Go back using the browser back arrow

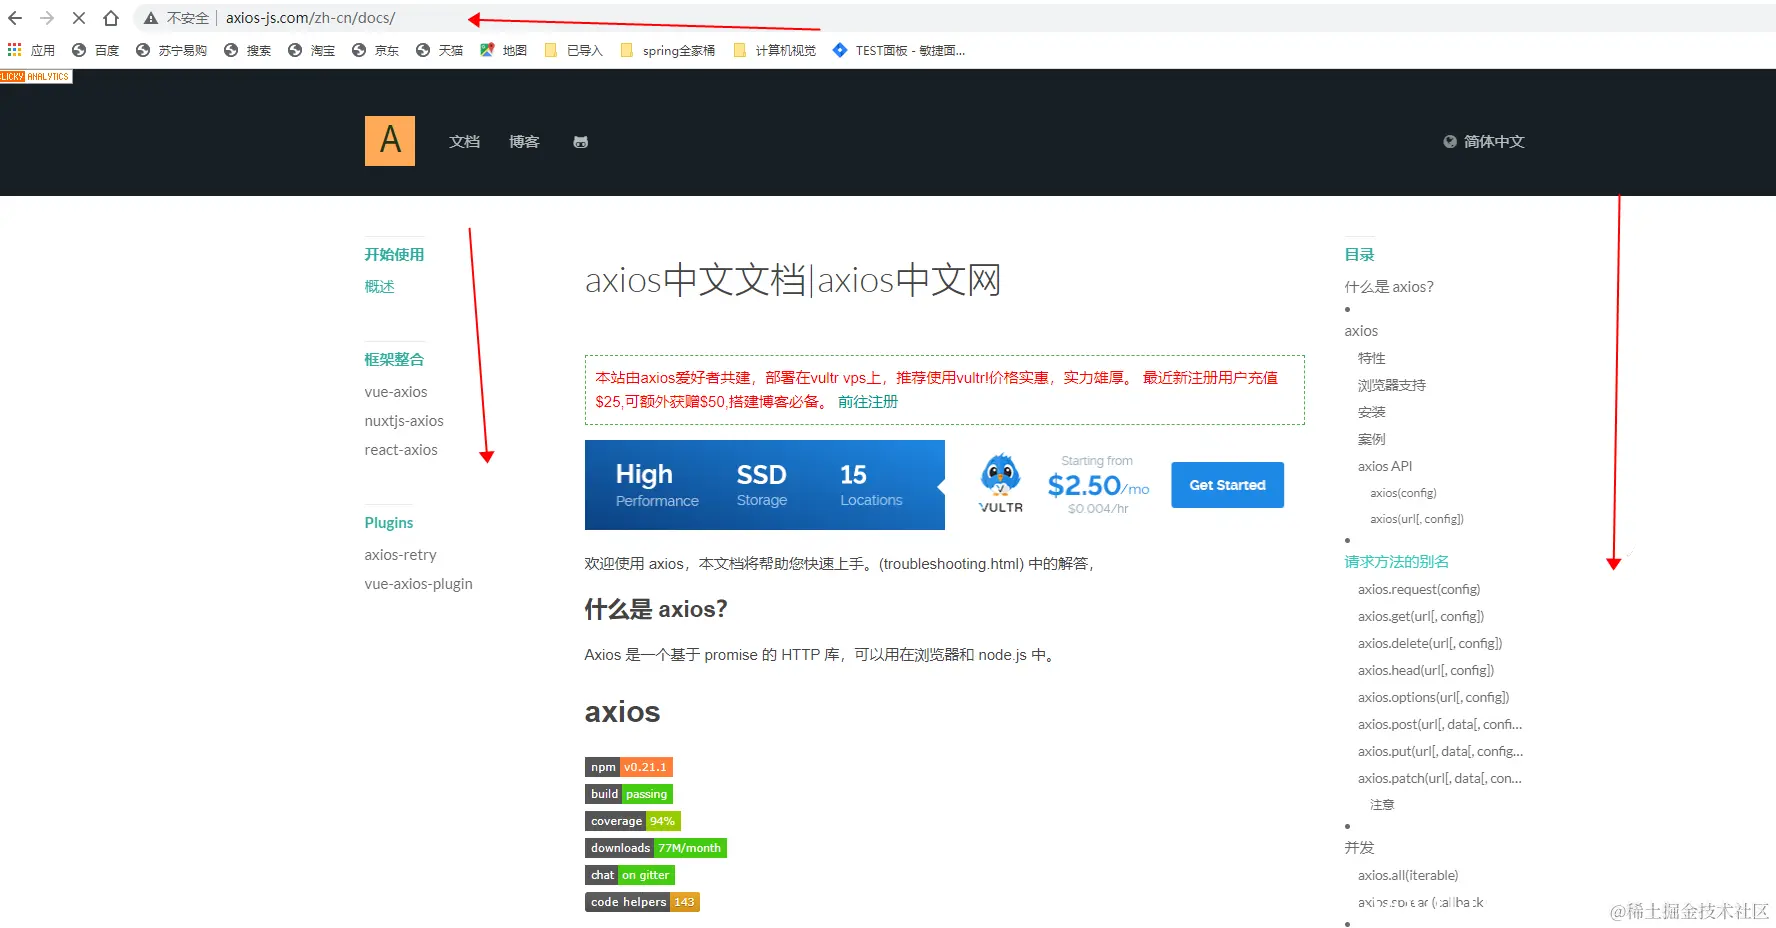point(15,18)
